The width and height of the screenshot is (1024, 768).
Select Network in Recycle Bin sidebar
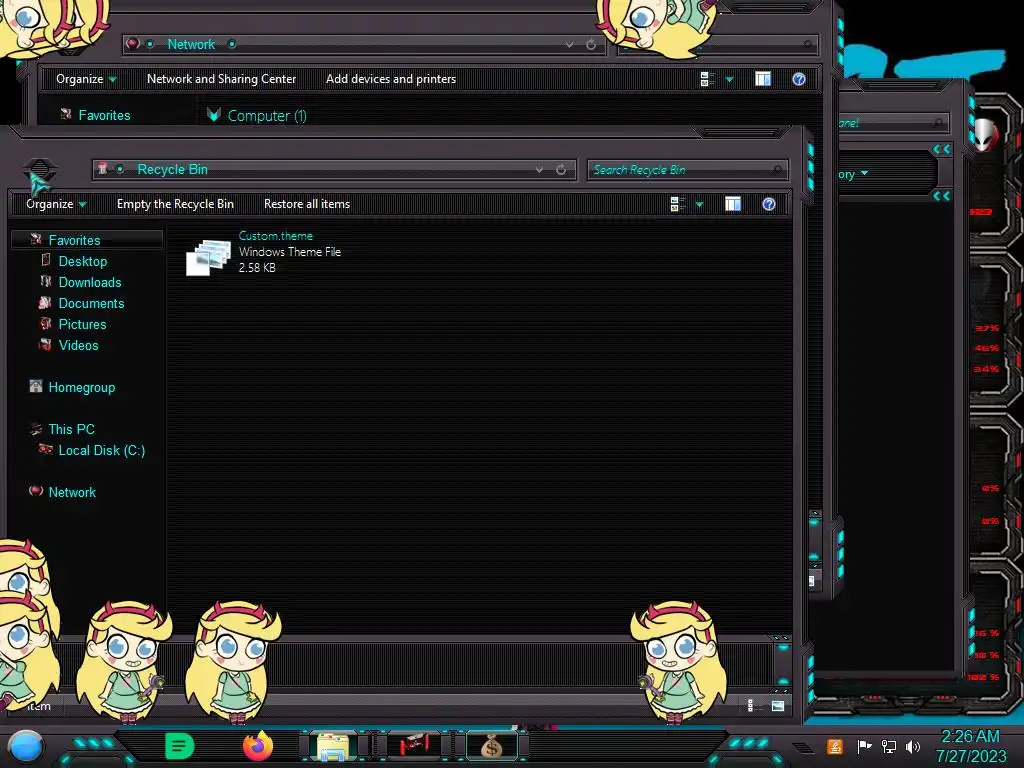72,492
